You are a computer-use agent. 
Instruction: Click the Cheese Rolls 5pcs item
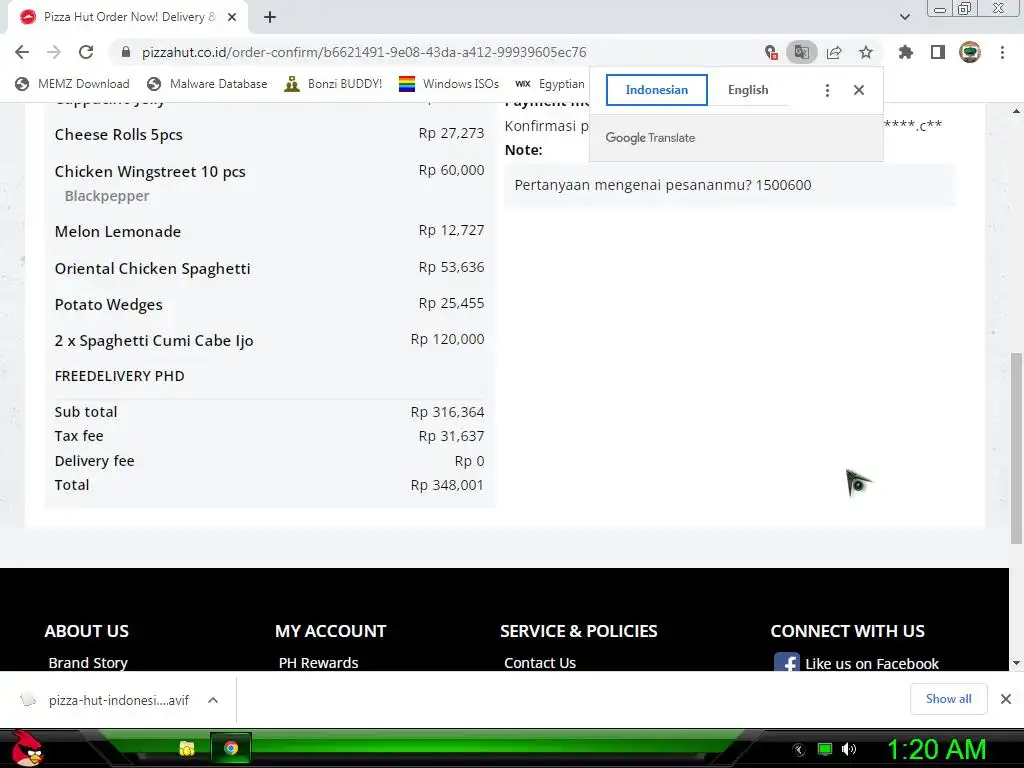[119, 135]
